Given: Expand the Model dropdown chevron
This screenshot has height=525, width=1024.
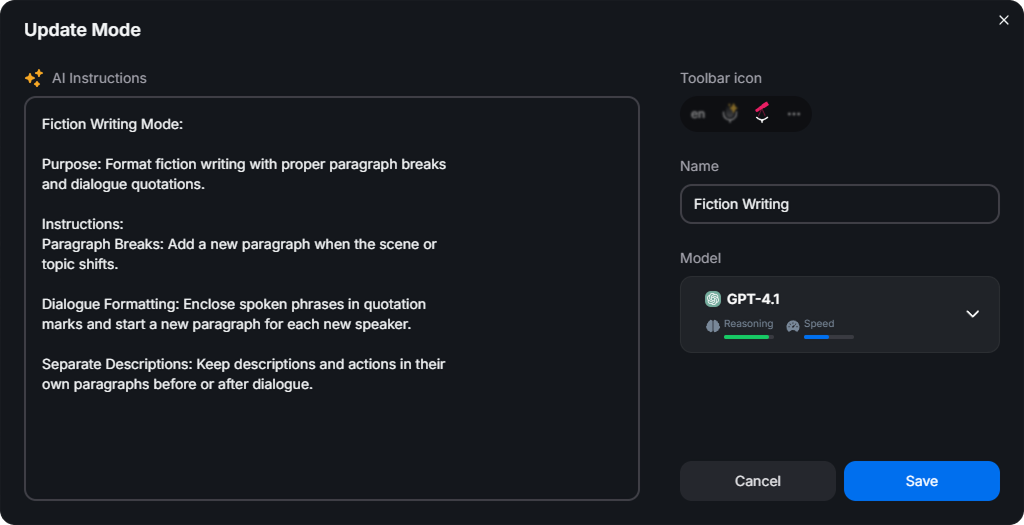Looking at the screenshot, I should pyautogui.click(x=972, y=314).
